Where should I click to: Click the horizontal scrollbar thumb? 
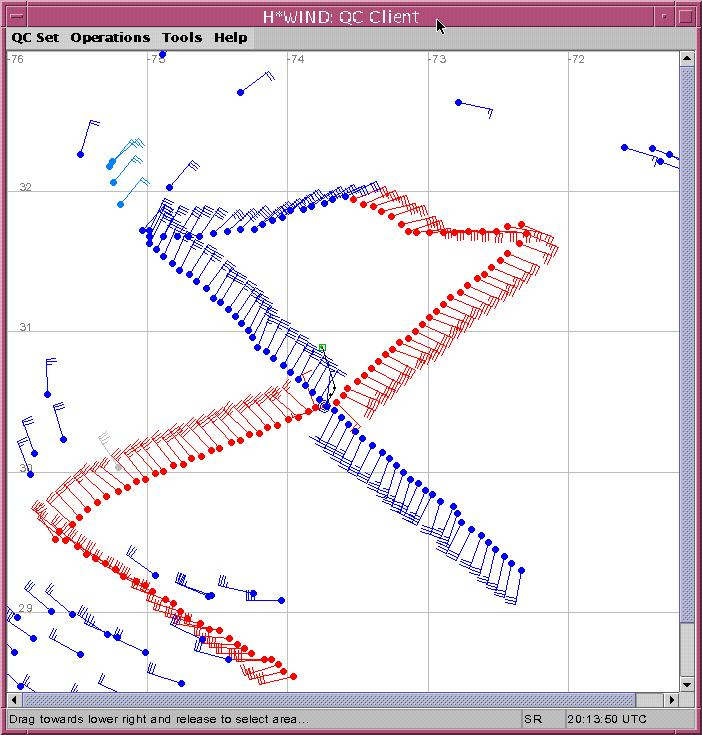pyautogui.click(x=330, y=700)
